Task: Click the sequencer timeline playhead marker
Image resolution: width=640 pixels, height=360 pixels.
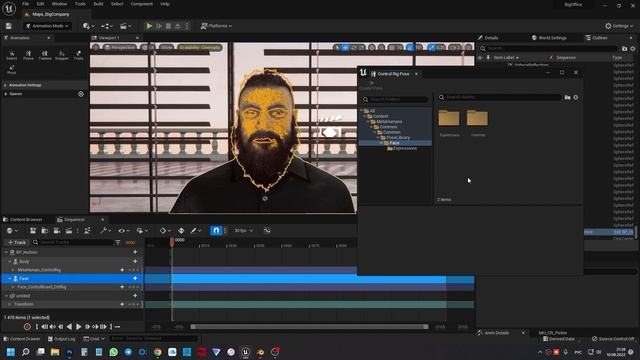Action: [172, 242]
